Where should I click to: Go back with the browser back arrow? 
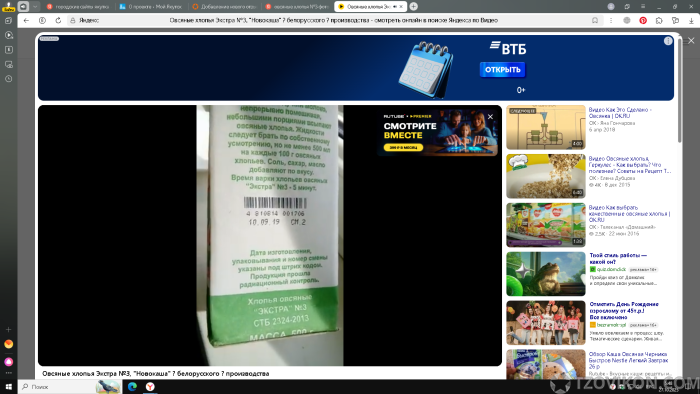[x=26, y=21]
